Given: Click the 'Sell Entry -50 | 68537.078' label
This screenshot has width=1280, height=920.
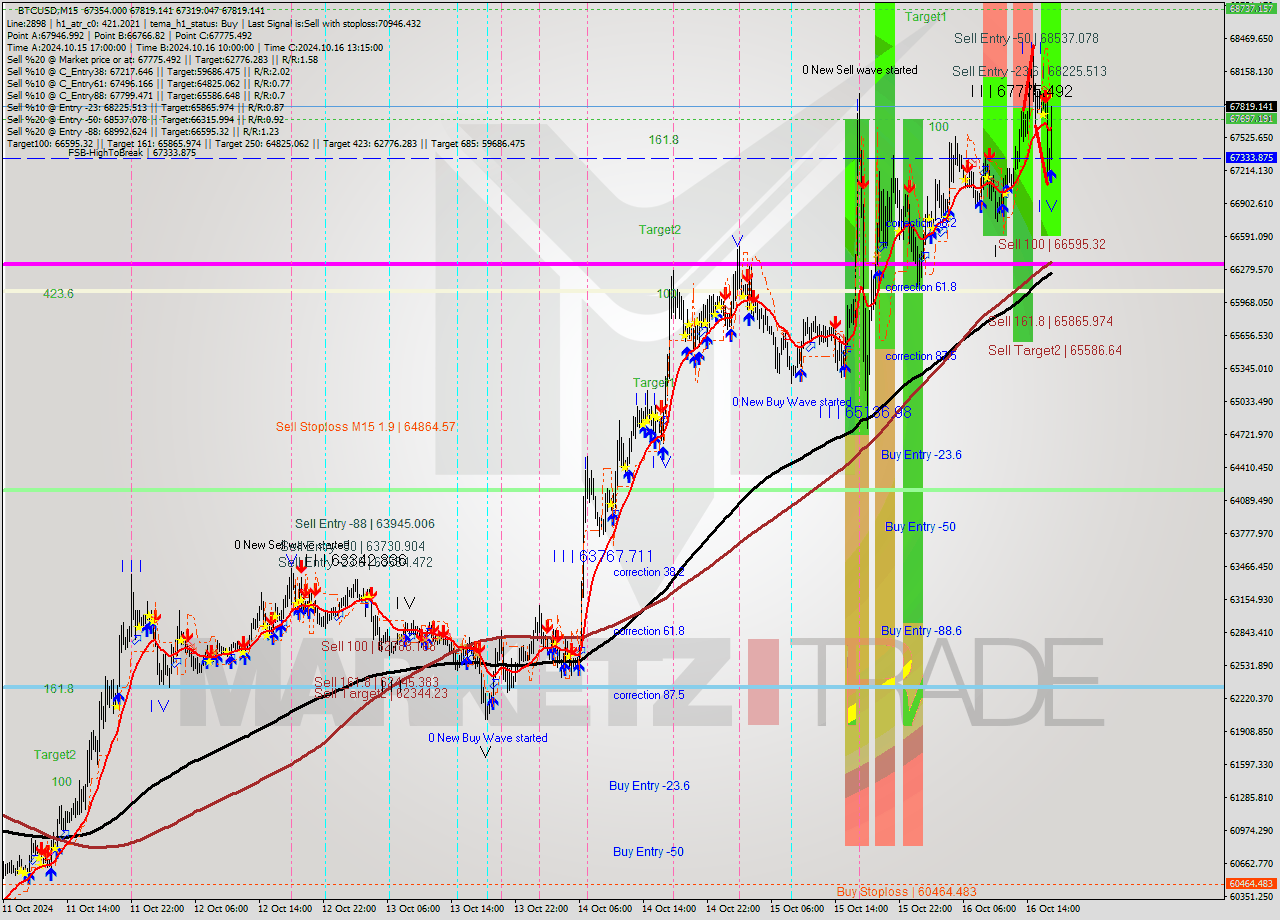Looking at the screenshot, I should 1026,38.
